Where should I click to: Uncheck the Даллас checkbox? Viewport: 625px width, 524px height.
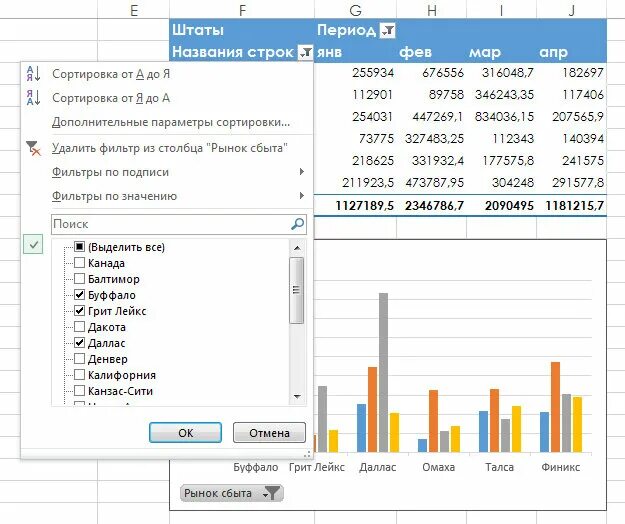(79, 343)
